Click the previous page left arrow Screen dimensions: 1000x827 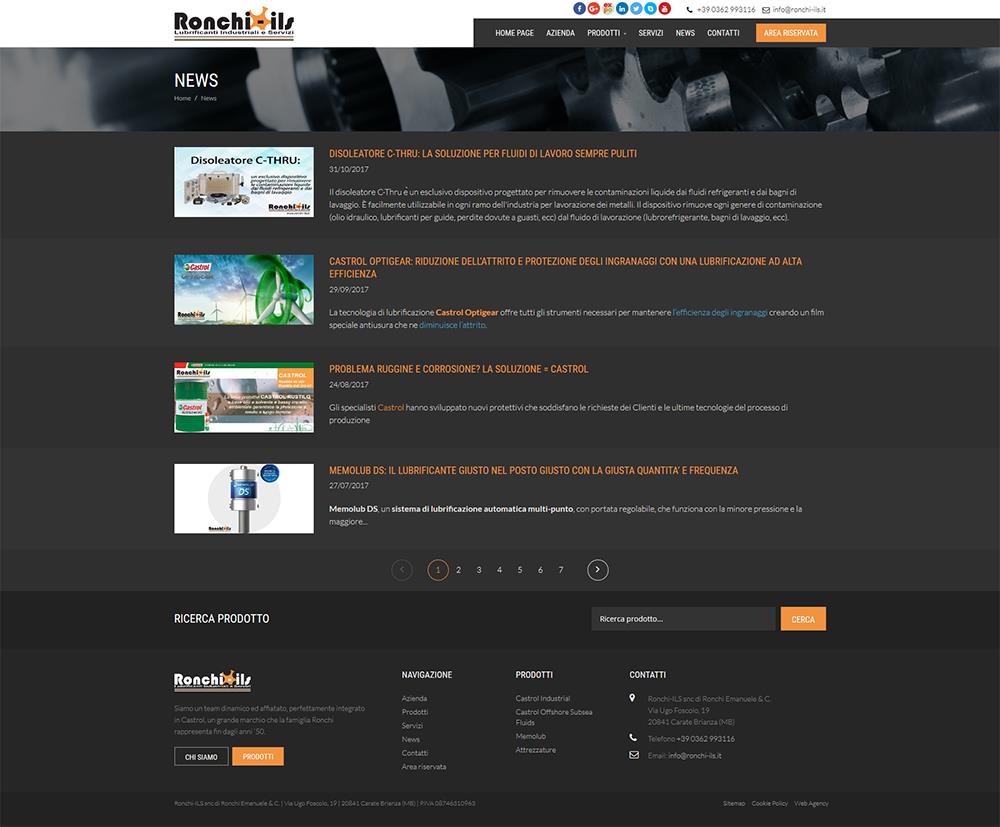click(402, 570)
